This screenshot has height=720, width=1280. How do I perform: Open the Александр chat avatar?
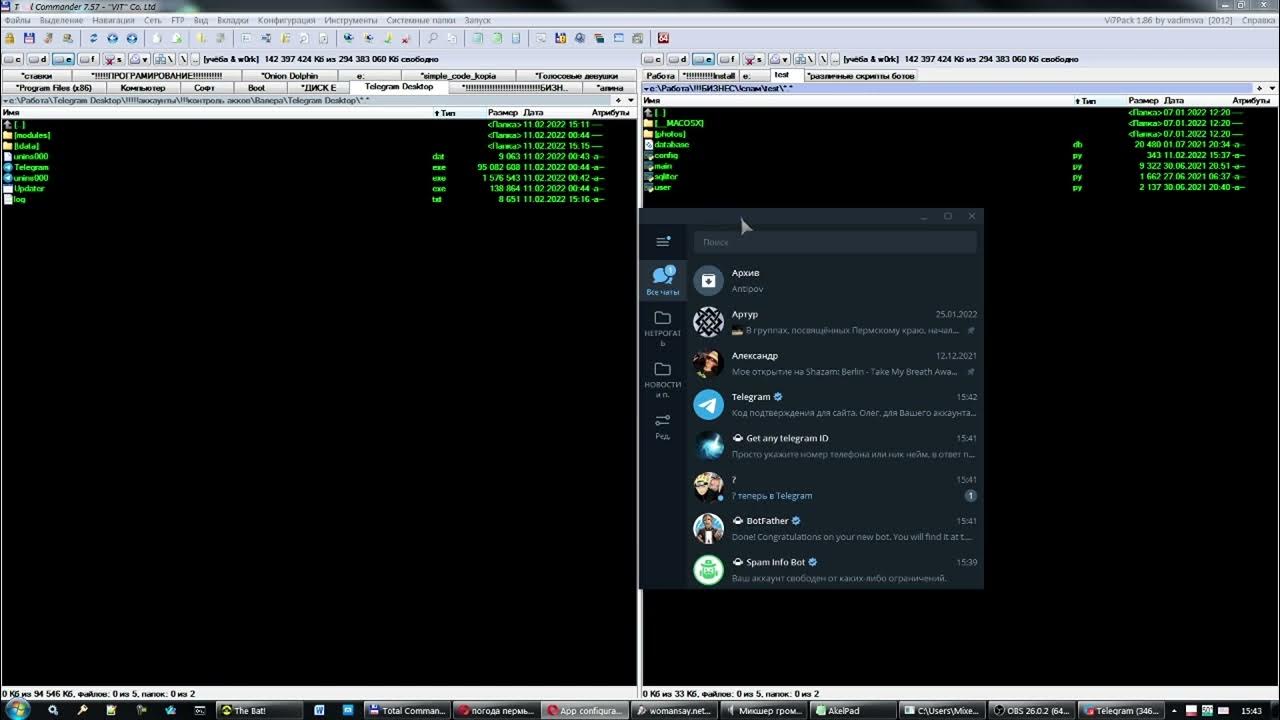pos(708,363)
